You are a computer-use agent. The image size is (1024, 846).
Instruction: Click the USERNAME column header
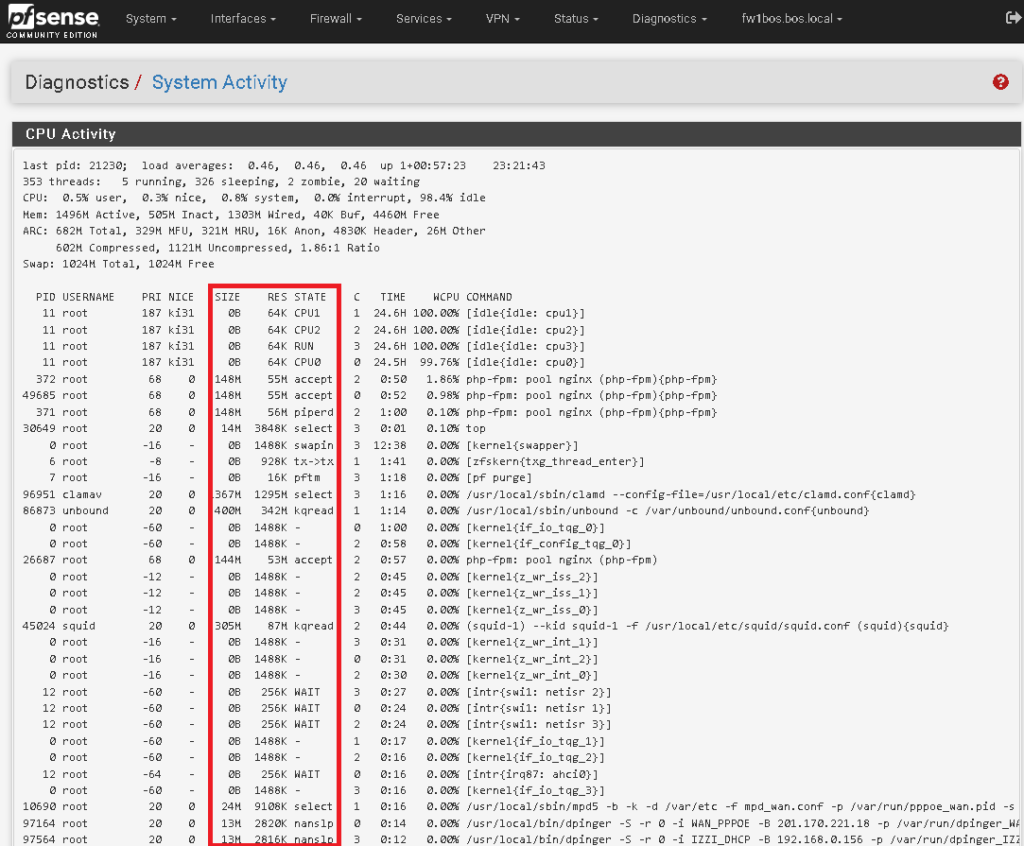[x=88, y=297]
